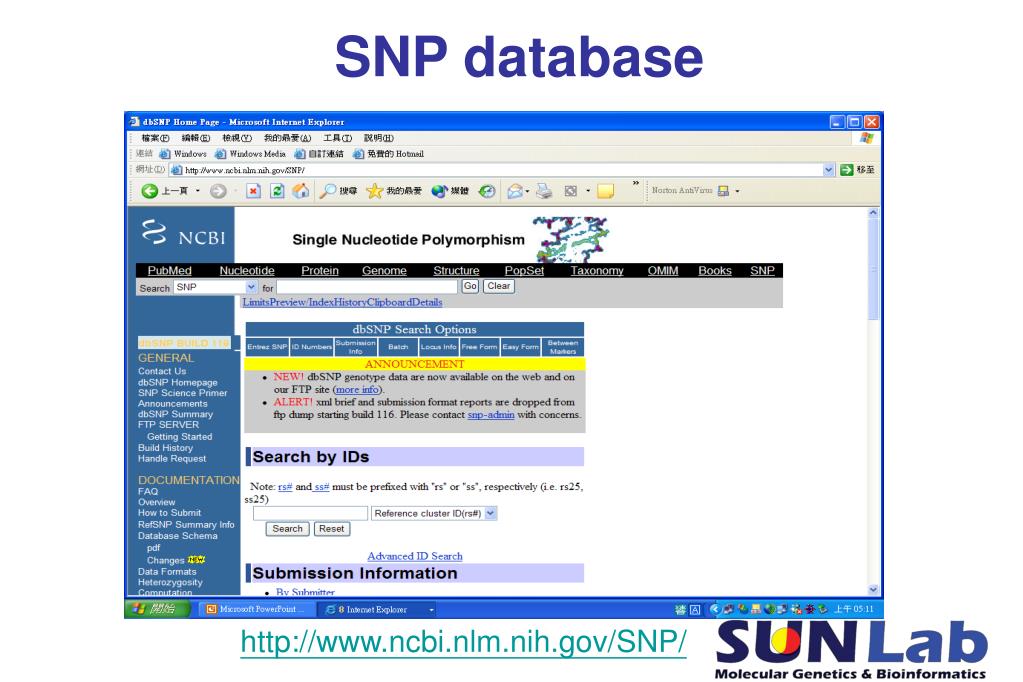Image resolution: width=1023 pixels, height=682 pixels.
Task: Click the Stop loading icon
Action: (253, 191)
